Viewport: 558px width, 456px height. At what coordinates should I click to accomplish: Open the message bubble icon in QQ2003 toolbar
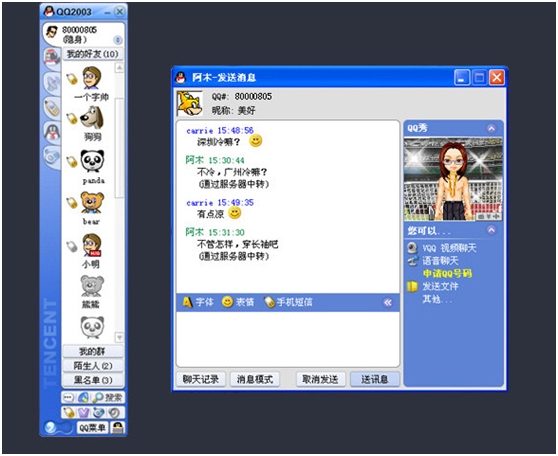pyautogui.click(x=68, y=397)
